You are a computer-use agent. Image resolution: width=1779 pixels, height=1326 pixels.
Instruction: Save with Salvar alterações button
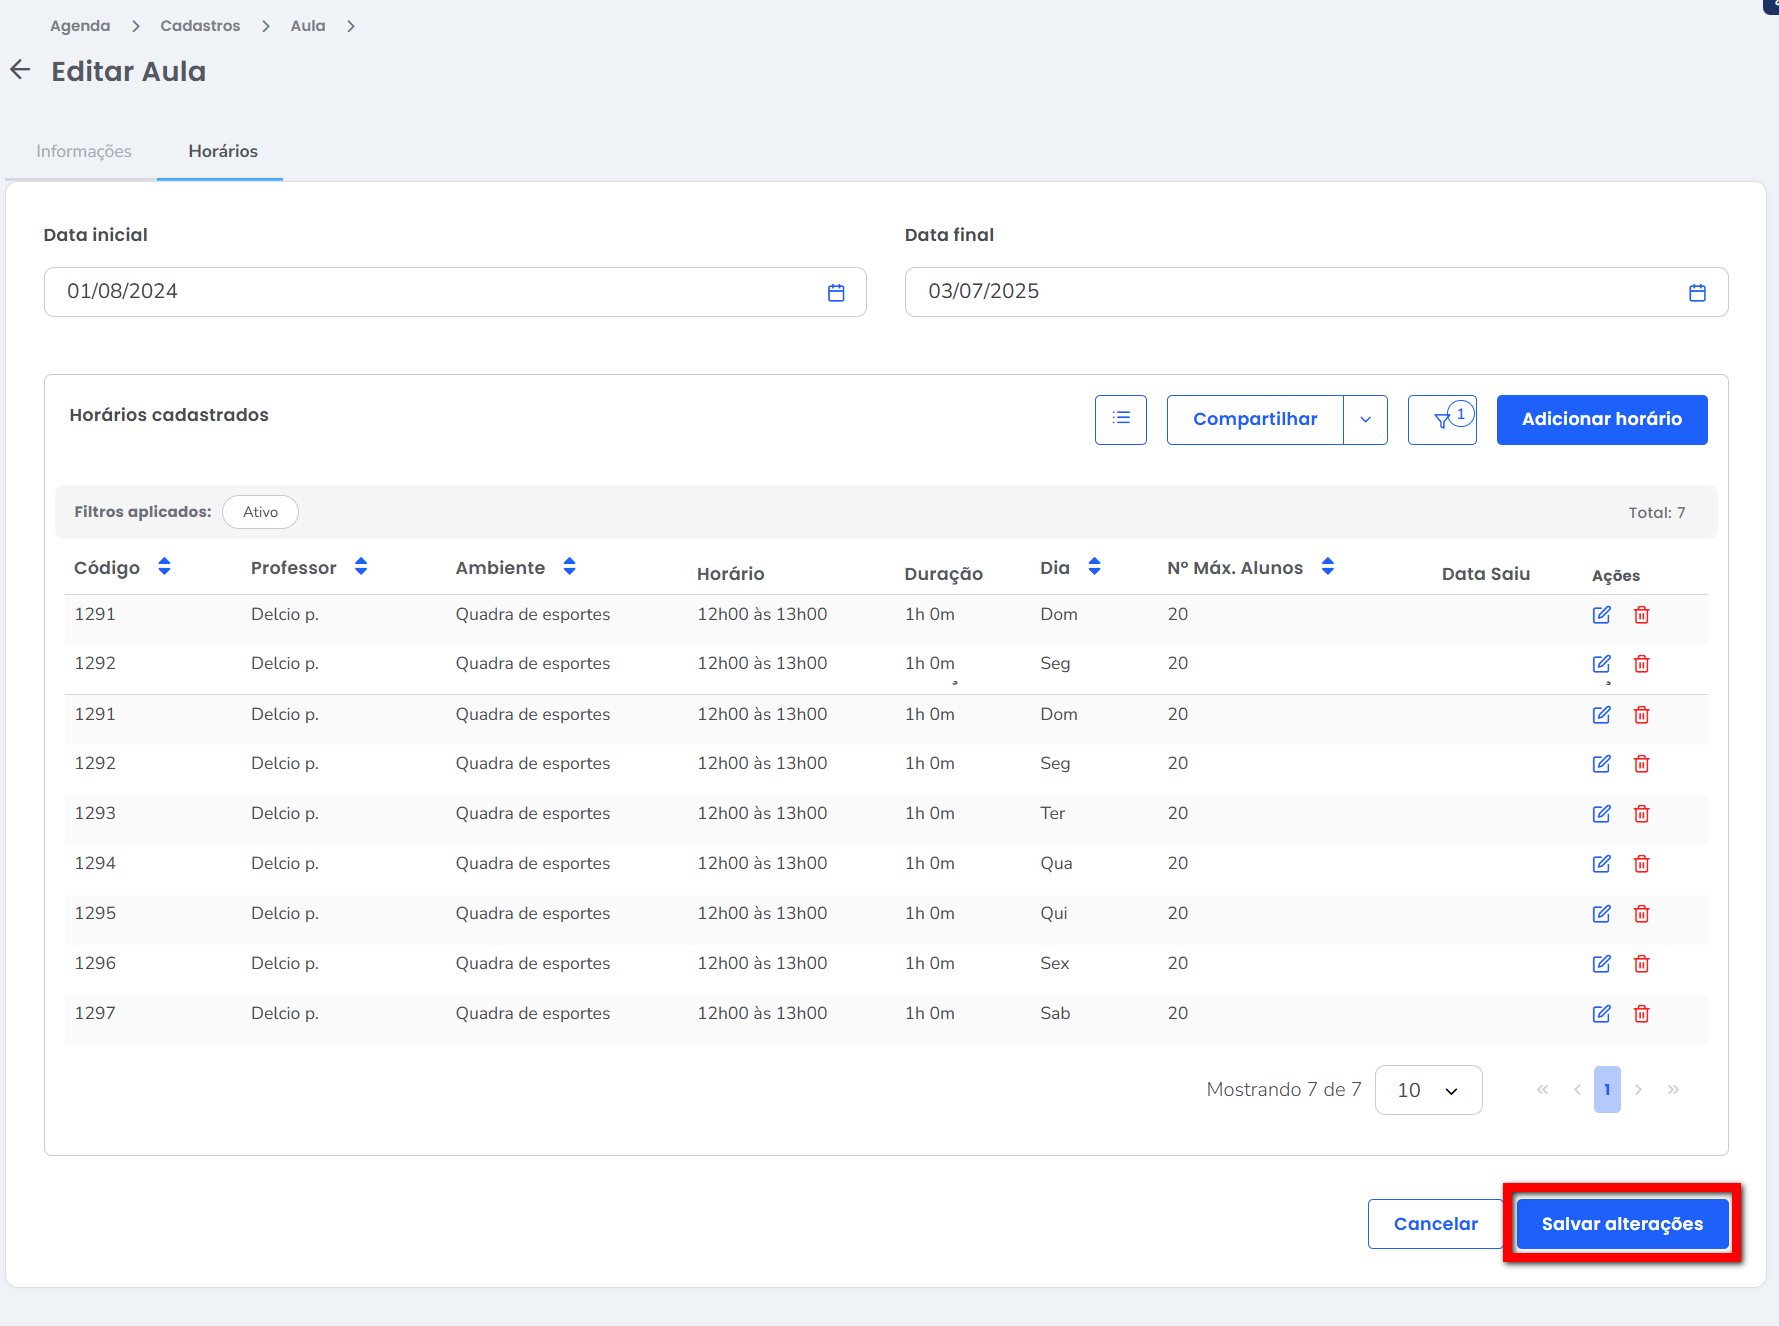tap(1622, 1224)
